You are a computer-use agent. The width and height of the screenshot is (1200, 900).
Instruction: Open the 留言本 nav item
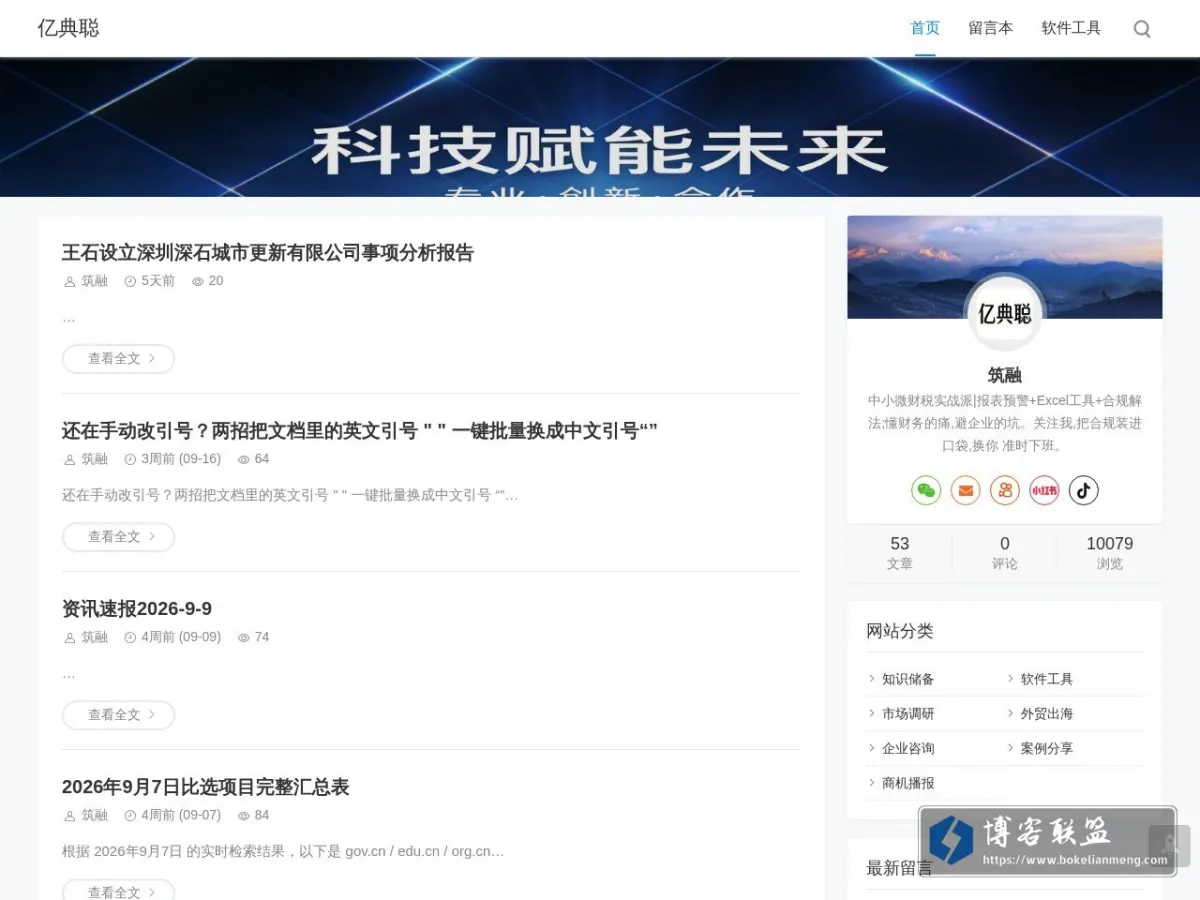(x=990, y=28)
